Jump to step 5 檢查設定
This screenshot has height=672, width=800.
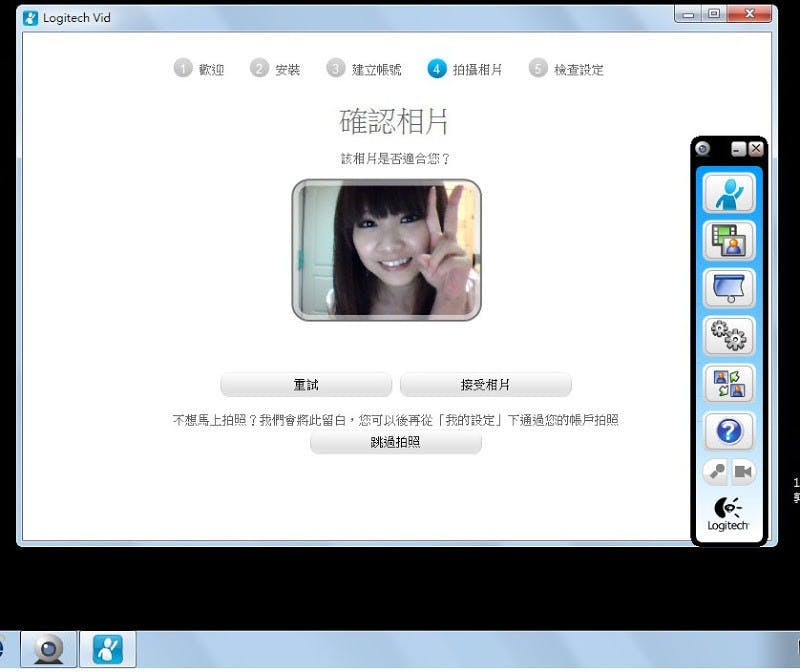pos(567,69)
